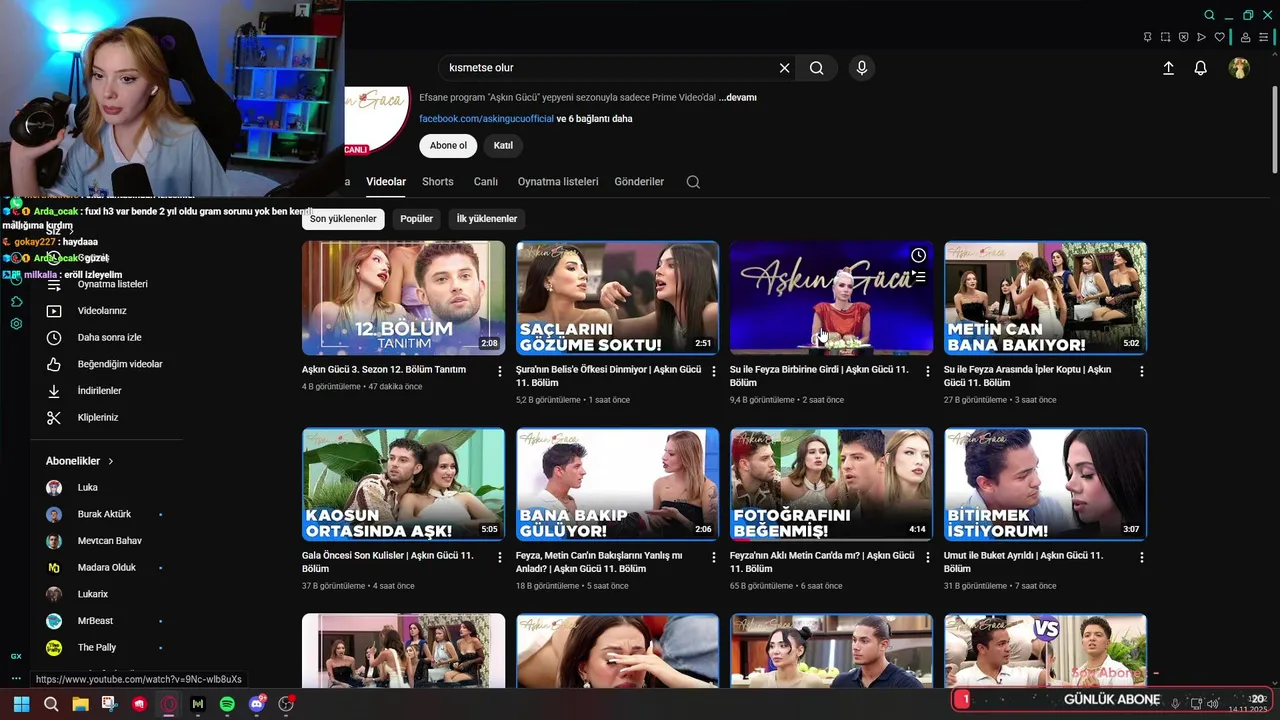Viewport: 1280px width, 720px height.
Task: Open the ad blocker shield icon
Action: pyautogui.click(x=1183, y=37)
